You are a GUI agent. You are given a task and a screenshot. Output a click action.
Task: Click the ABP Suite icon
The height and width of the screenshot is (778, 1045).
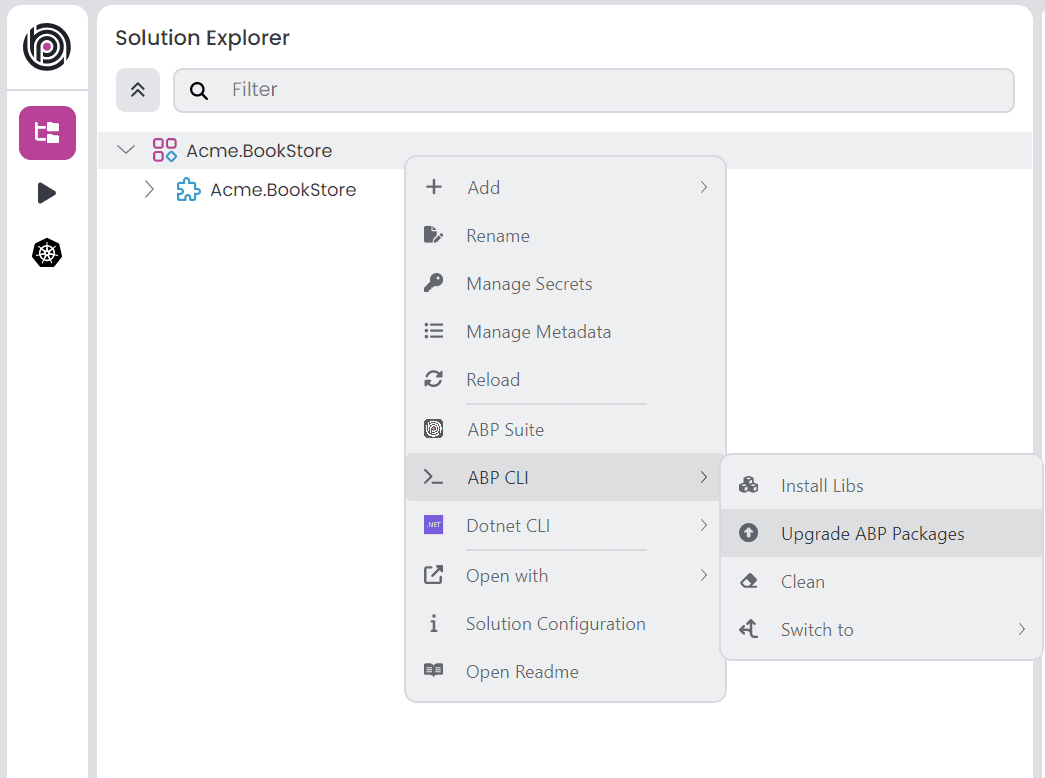tap(434, 429)
